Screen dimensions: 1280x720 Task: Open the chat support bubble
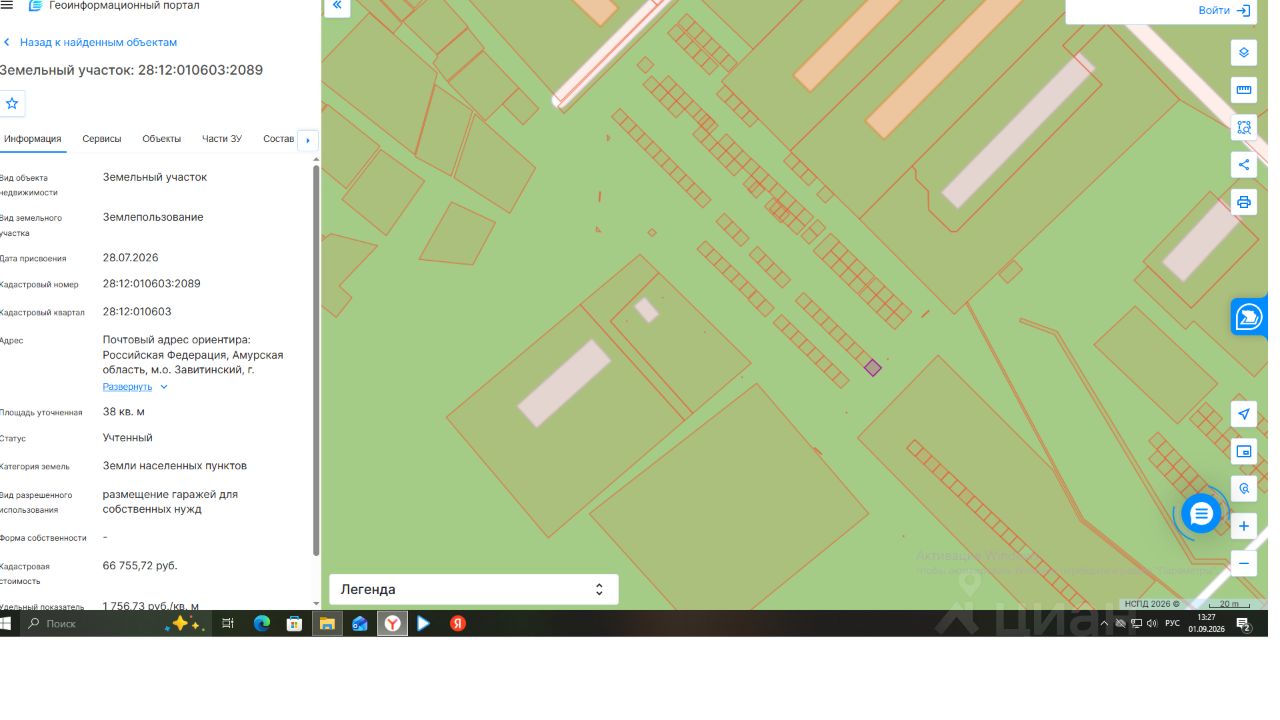[1201, 514]
